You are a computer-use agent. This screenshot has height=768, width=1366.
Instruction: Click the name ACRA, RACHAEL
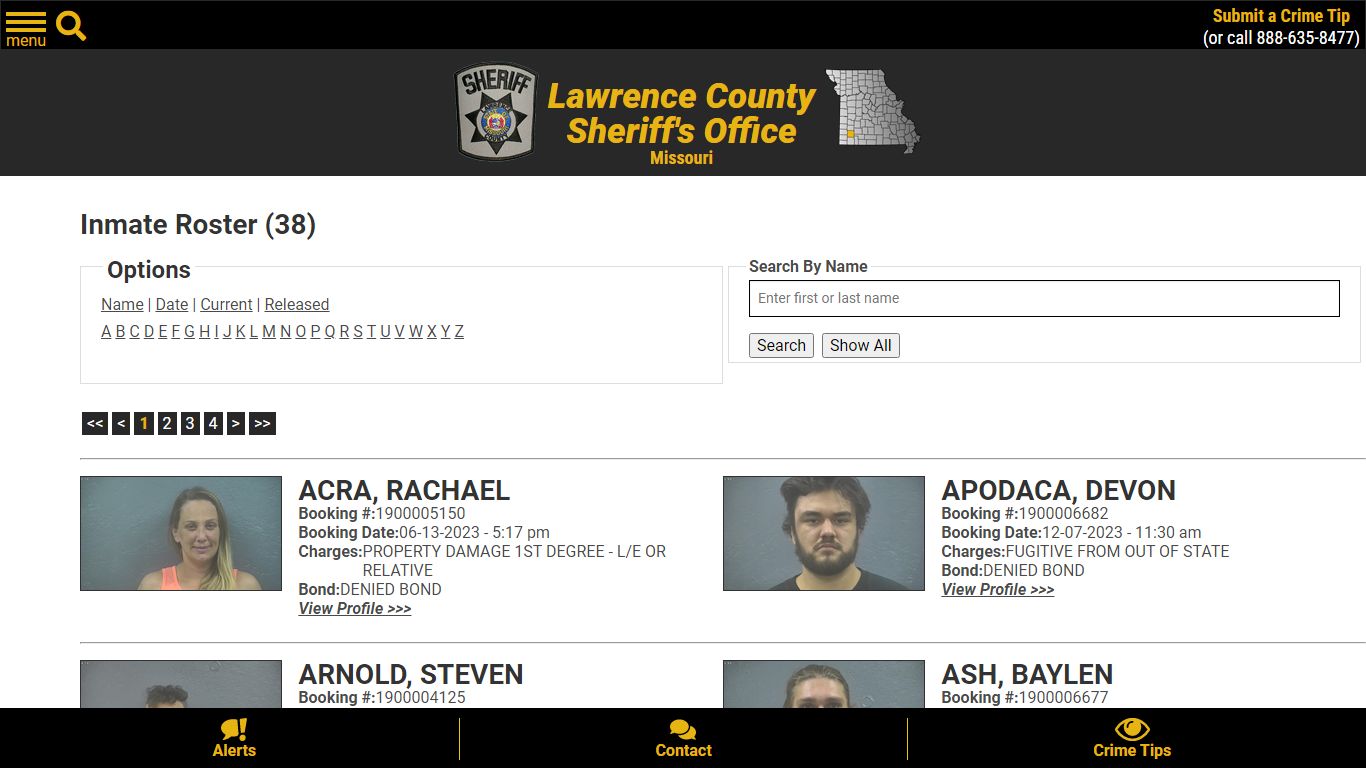(x=404, y=490)
